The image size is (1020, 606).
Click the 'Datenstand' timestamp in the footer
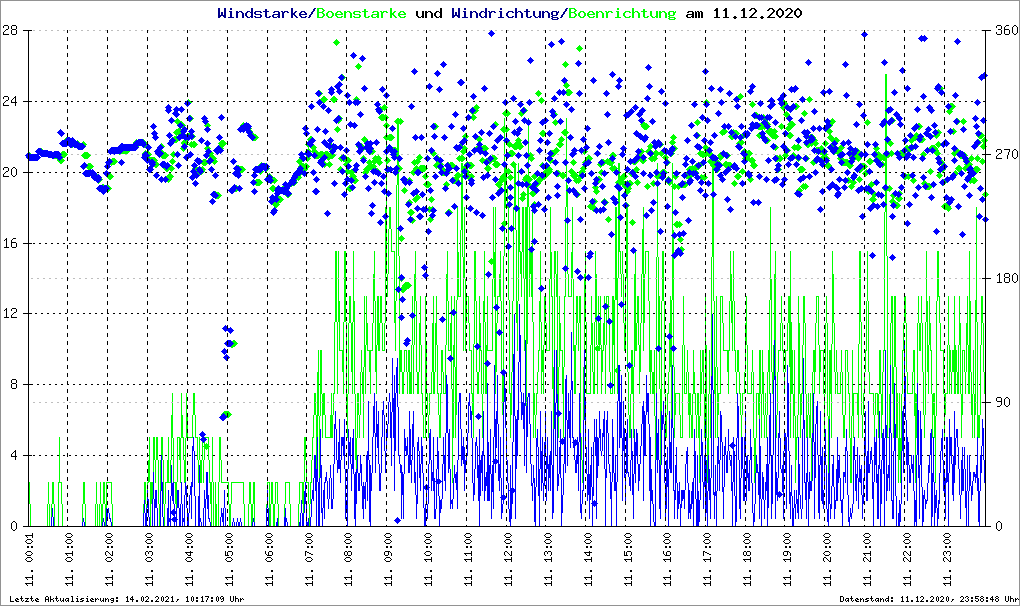(928, 599)
